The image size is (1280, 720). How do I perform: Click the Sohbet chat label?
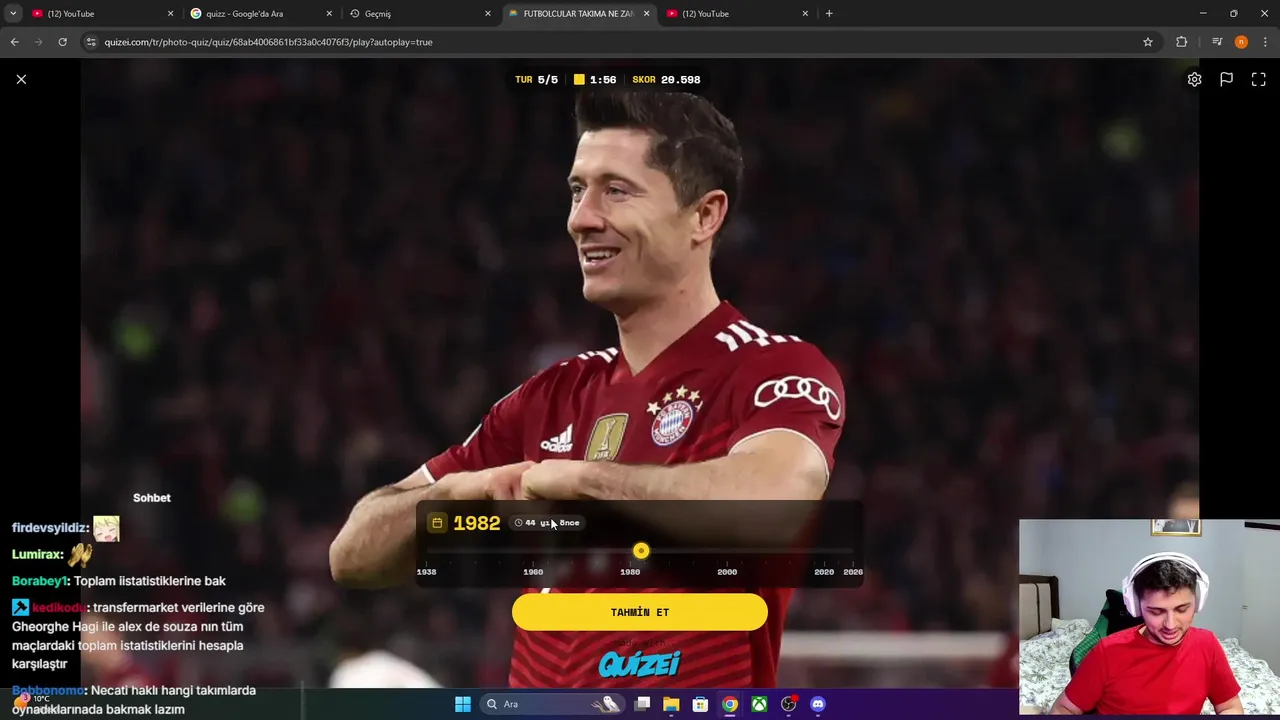pyautogui.click(x=152, y=498)
